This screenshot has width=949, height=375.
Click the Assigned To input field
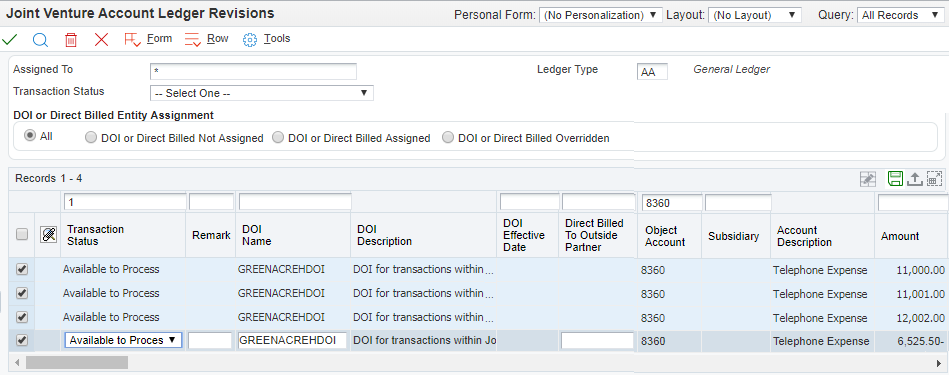[x=253, y=71]
